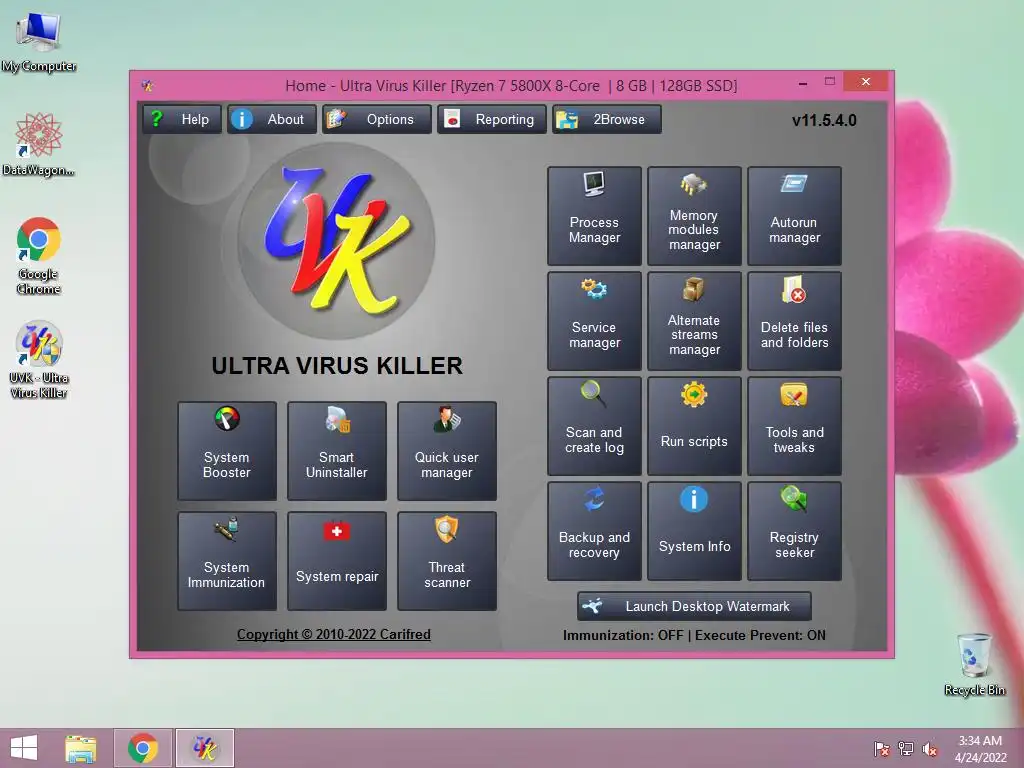Viewport: 1024px width, 768px height.
Task: Click the UVK title bar app icon
Action: coord(148,86)
